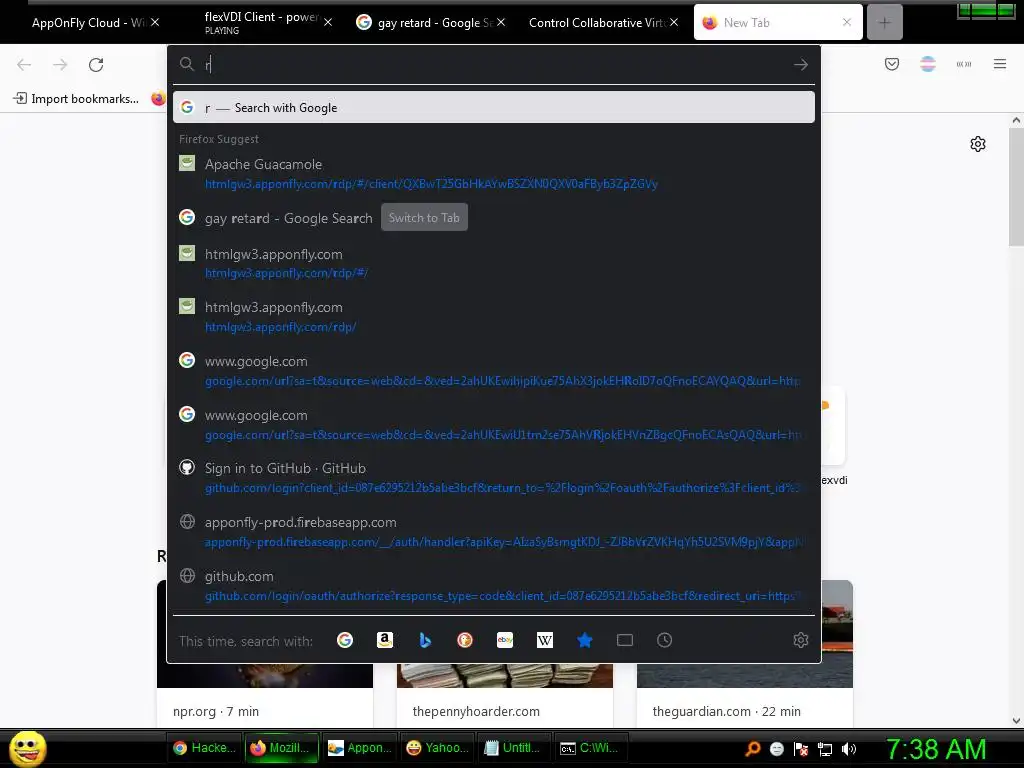Click the browser back arrow
The width and height of the screenshot is (1024, 768).
pos(24,65)
